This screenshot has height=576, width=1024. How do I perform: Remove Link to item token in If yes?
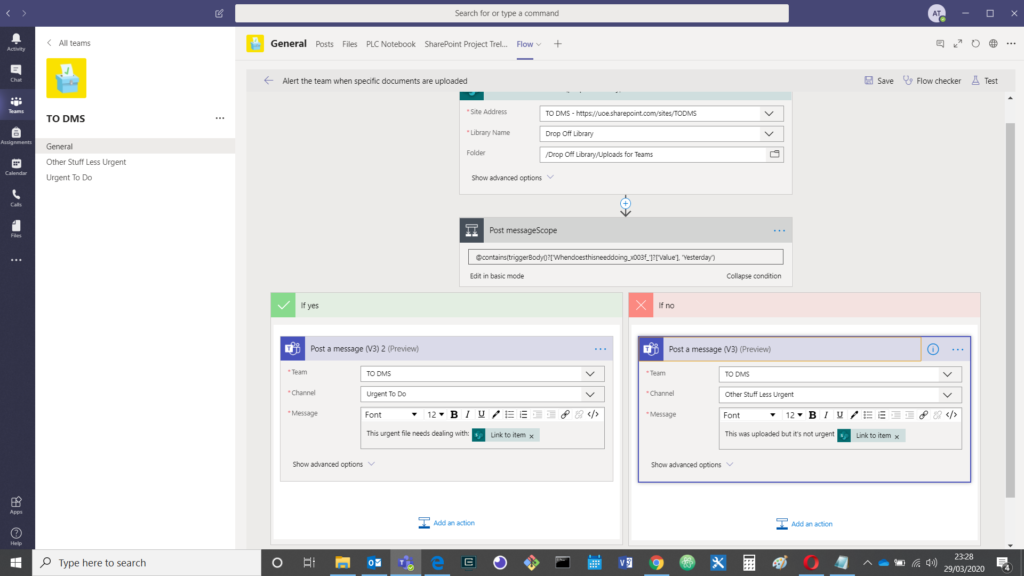click(532, 436)
